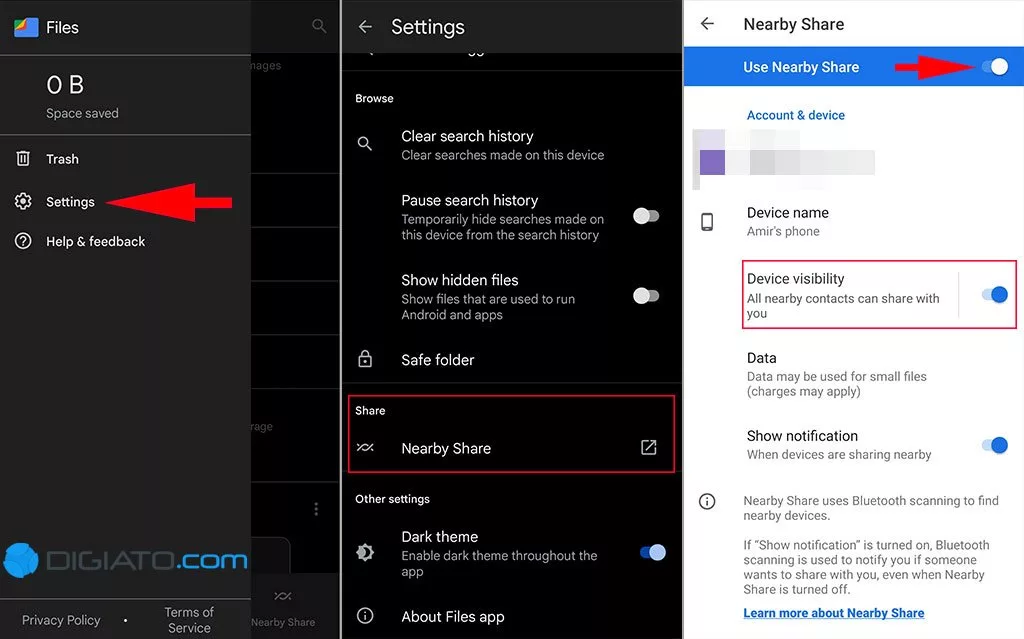
Task: Go back from the Settings screen
Action: pyautogui.click(x=365, y=27)
